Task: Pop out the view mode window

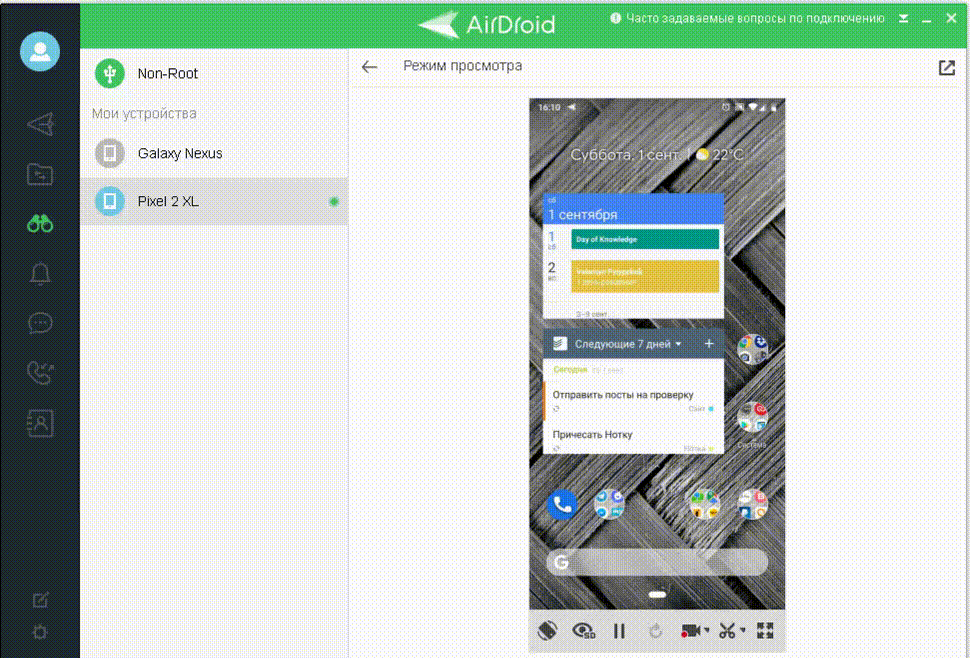Action: tap(946, 67)
